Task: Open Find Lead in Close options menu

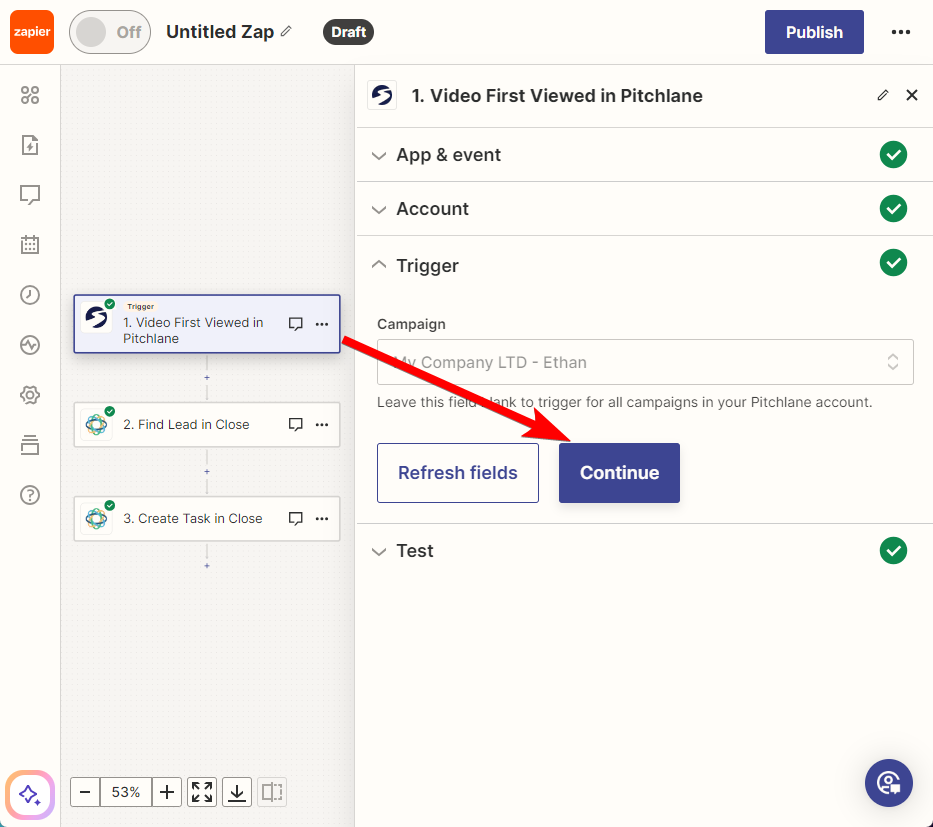Action: 322,425
